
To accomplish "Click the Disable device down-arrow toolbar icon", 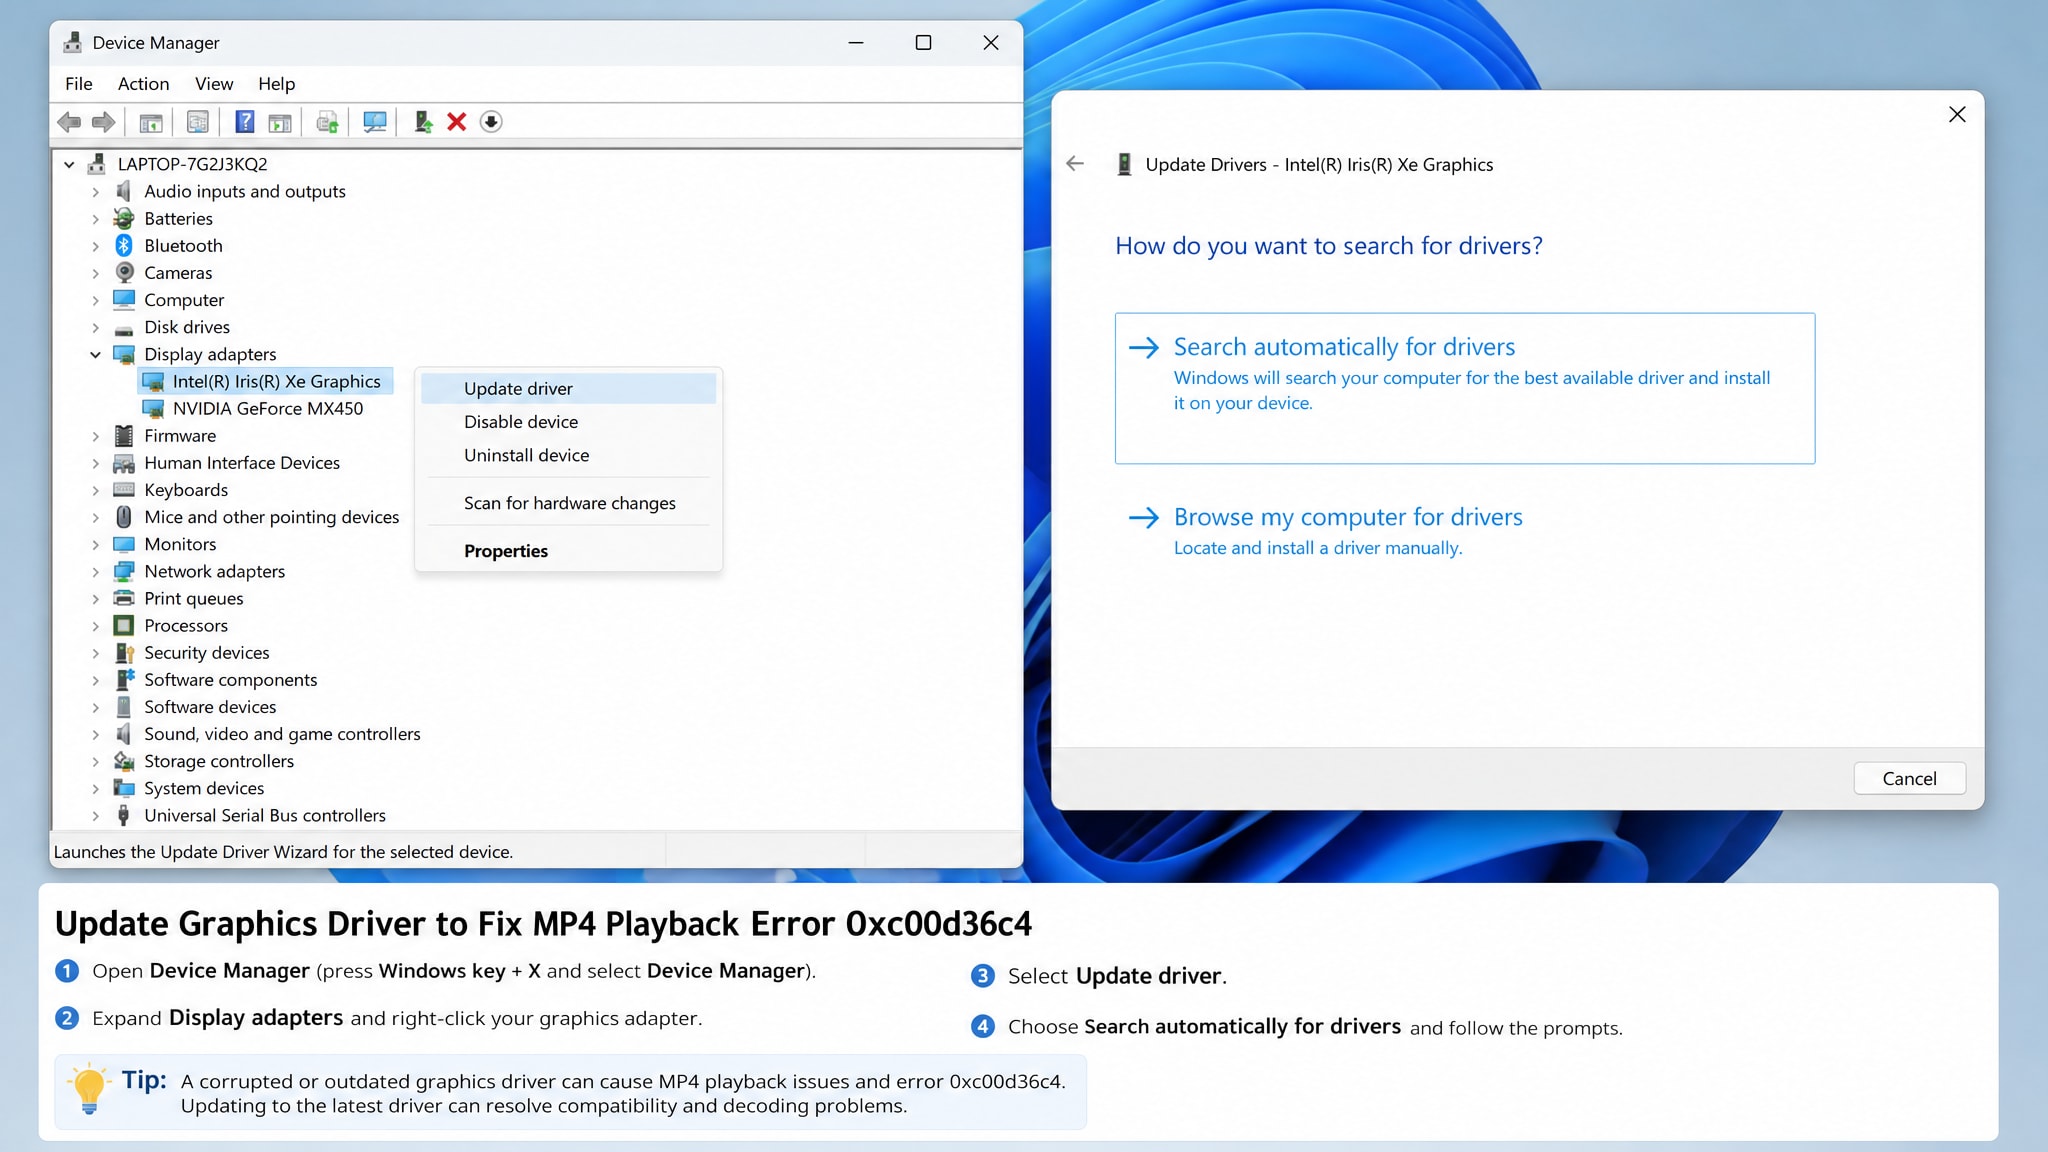I will point(491,122).
